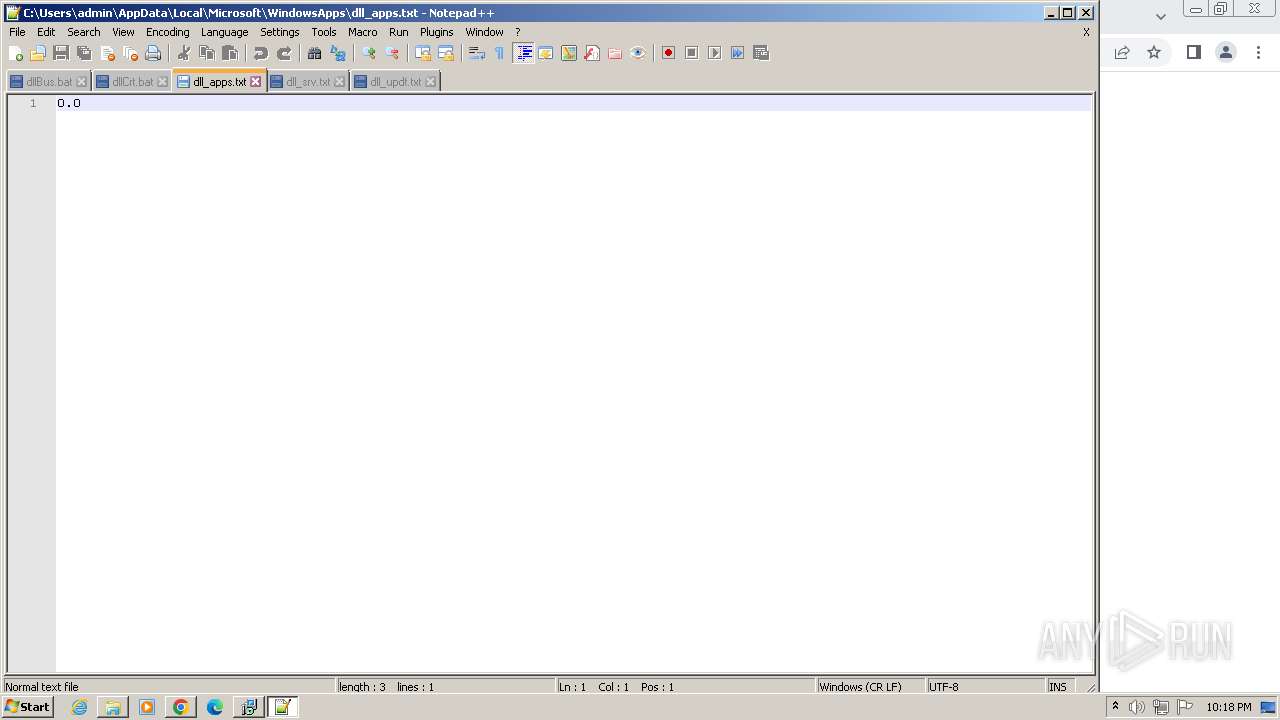Click the Copy toolbar icon
This screenshot has width=1280, height=720.
point(207,53)
